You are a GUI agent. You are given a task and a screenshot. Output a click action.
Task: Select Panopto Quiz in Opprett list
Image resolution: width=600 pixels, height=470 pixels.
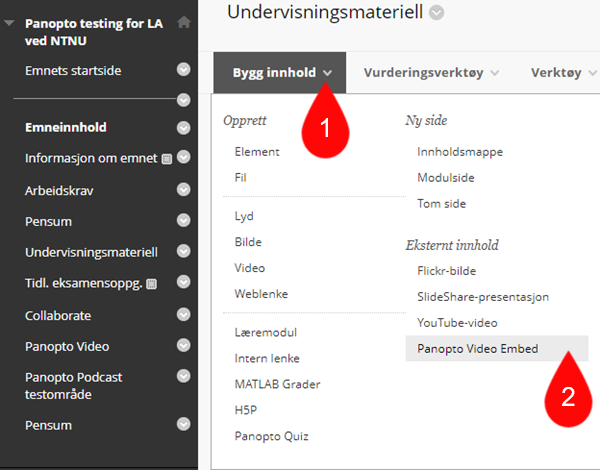(272, 436)
